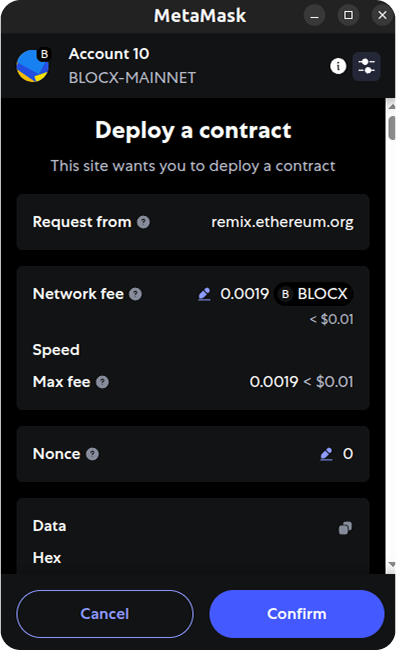Show the Network fee help tooltip icon
The image size is (396, 650).
pos(136,294)
